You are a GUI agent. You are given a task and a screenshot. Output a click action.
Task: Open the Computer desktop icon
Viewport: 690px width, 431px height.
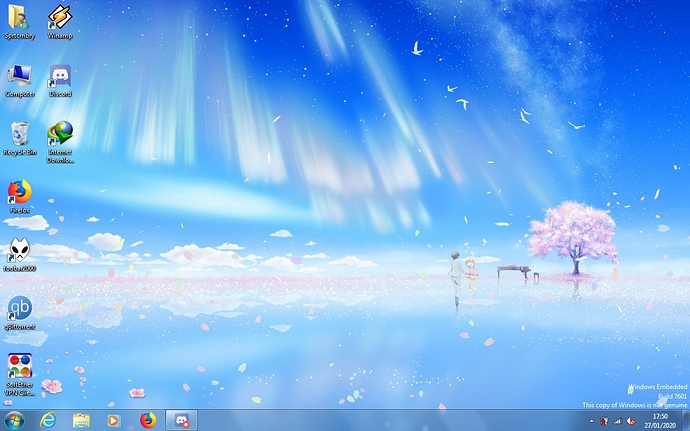[x=19, y=81]
